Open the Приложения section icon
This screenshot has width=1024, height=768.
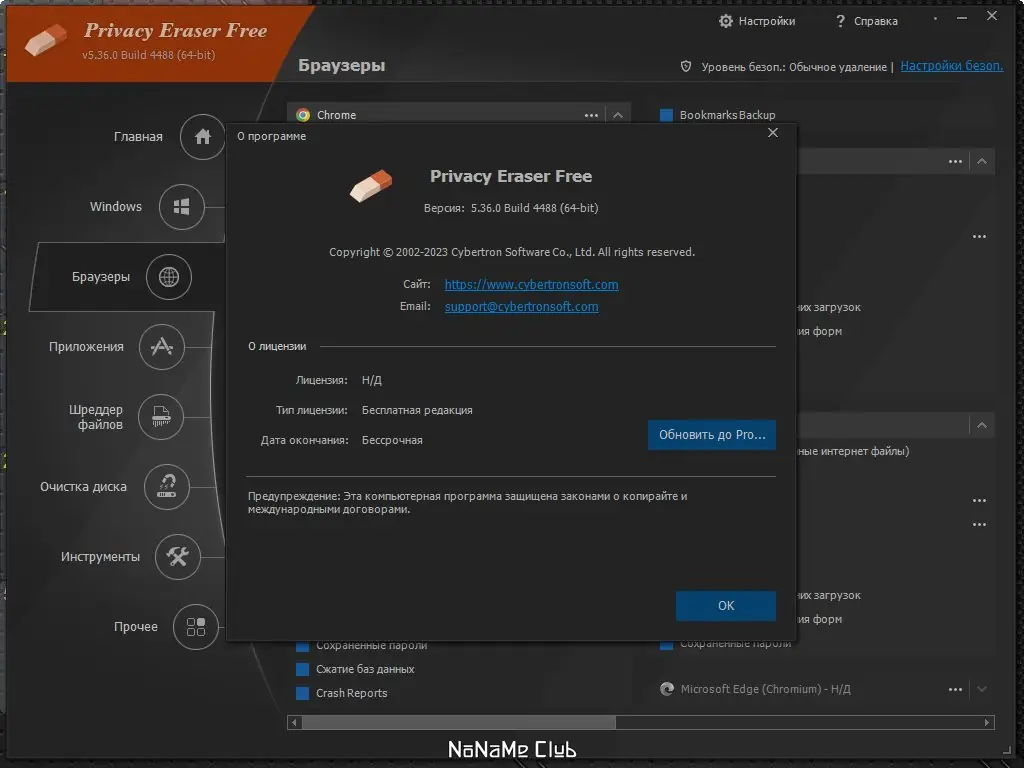159,346
